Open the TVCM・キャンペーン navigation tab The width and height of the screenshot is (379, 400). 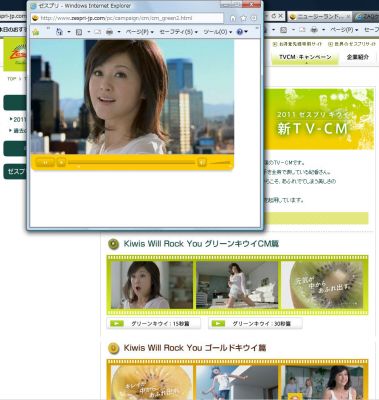[x=305, y=57]
